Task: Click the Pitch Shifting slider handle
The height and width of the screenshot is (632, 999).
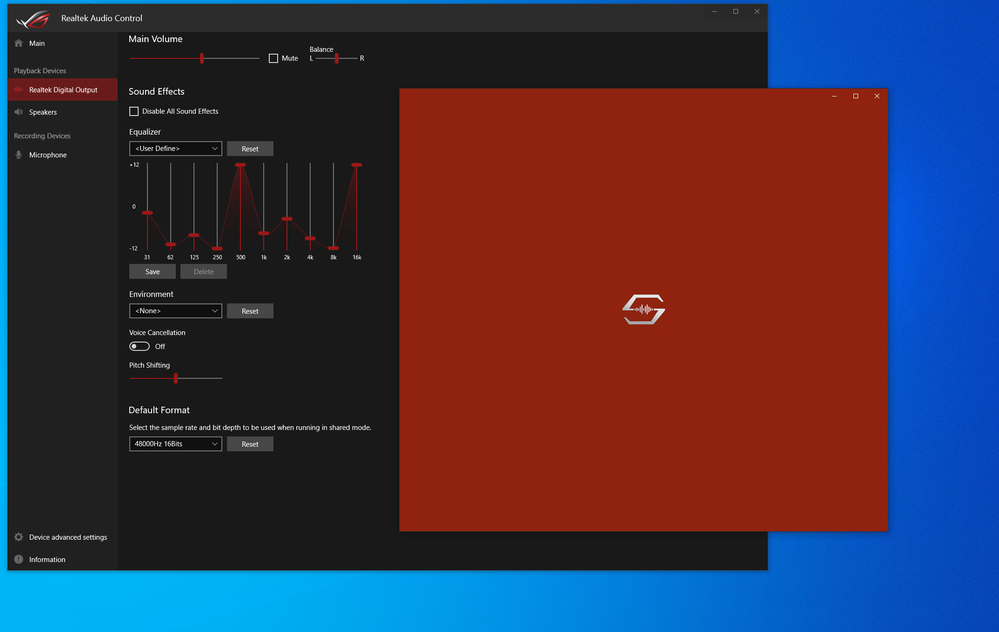Action: click(x=176, y=378)
